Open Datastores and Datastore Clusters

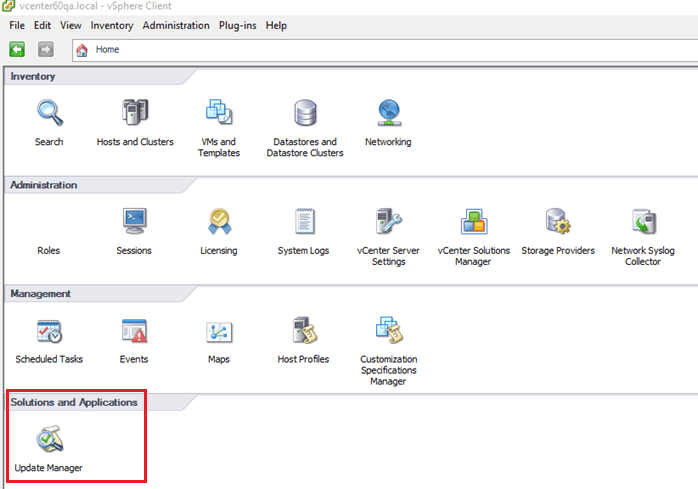[x=305, y=112]
